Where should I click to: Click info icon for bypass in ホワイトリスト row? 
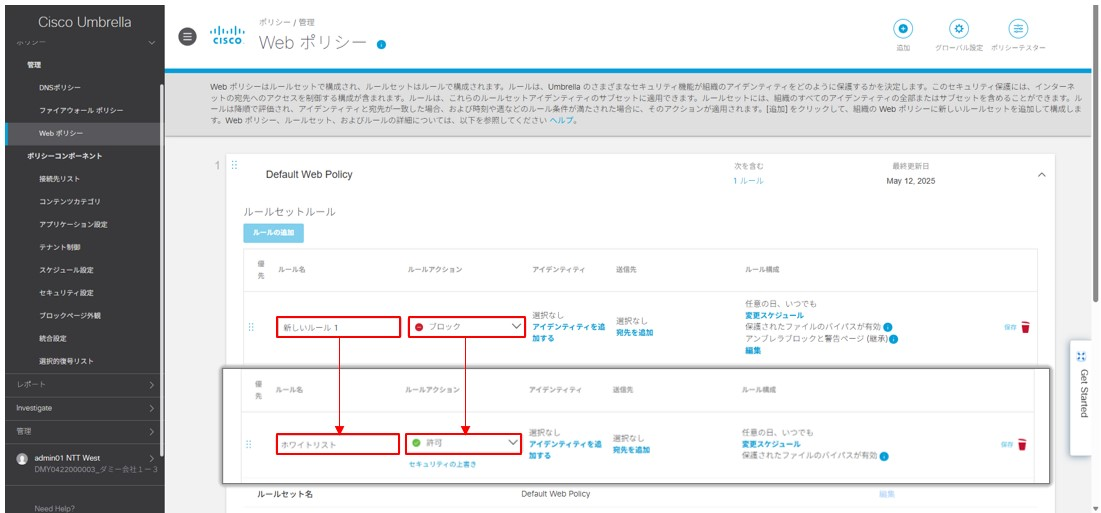click(883, 456)
